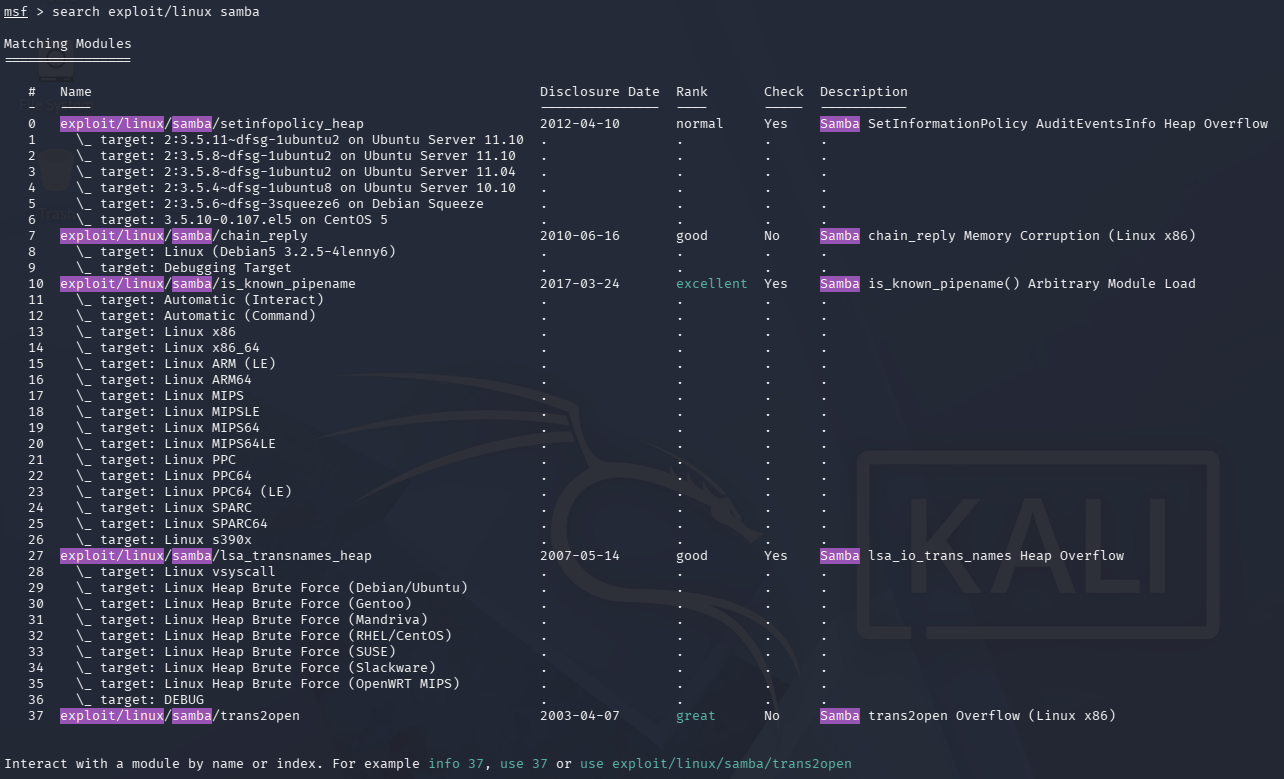This screenshot has height=779, width=1284.
Task: Click the 'excellent' rank text
Action: [x=711, y=284]
